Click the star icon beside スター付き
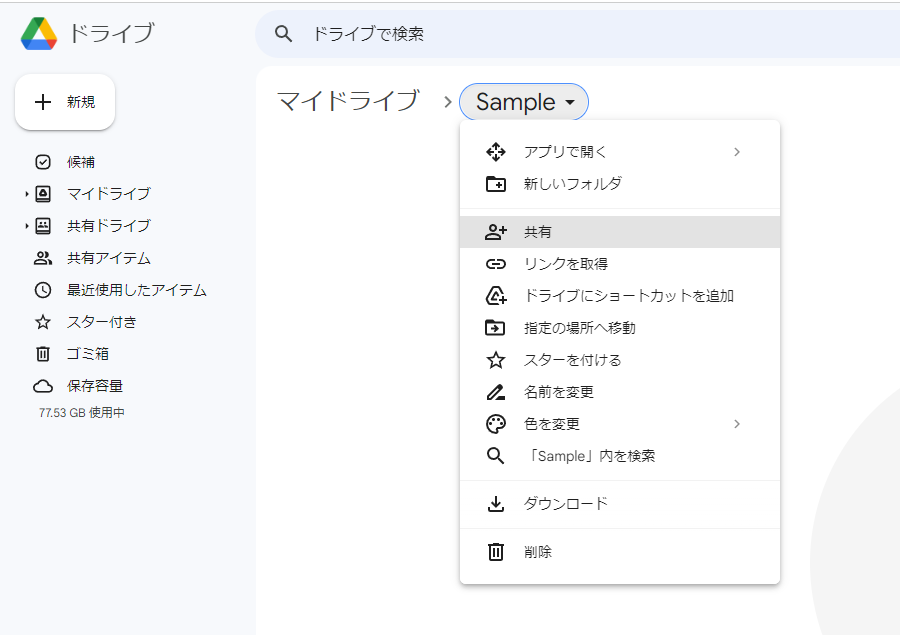This screenshot has height=635, width=900. (x=41, y=321)
